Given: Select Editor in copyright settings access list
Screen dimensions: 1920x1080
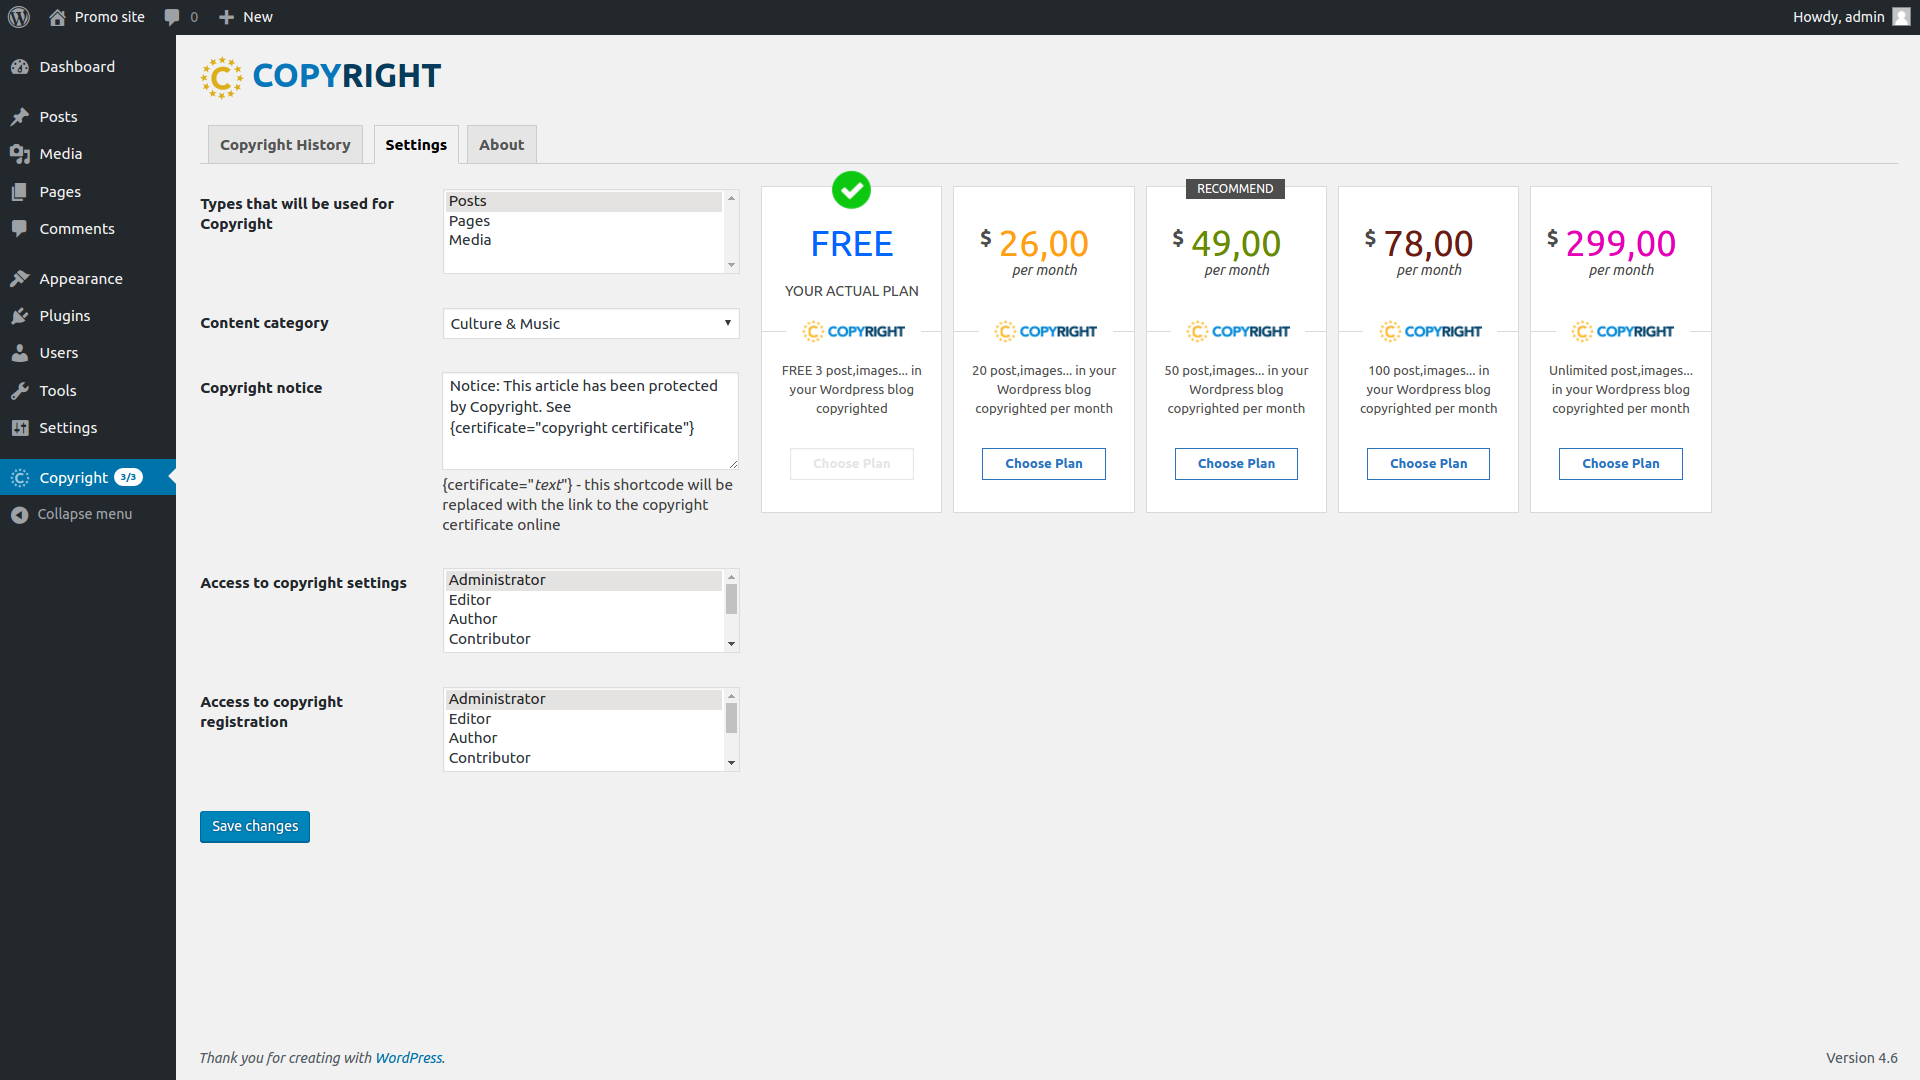Looking at the screenshot, I should coord(584,600).
